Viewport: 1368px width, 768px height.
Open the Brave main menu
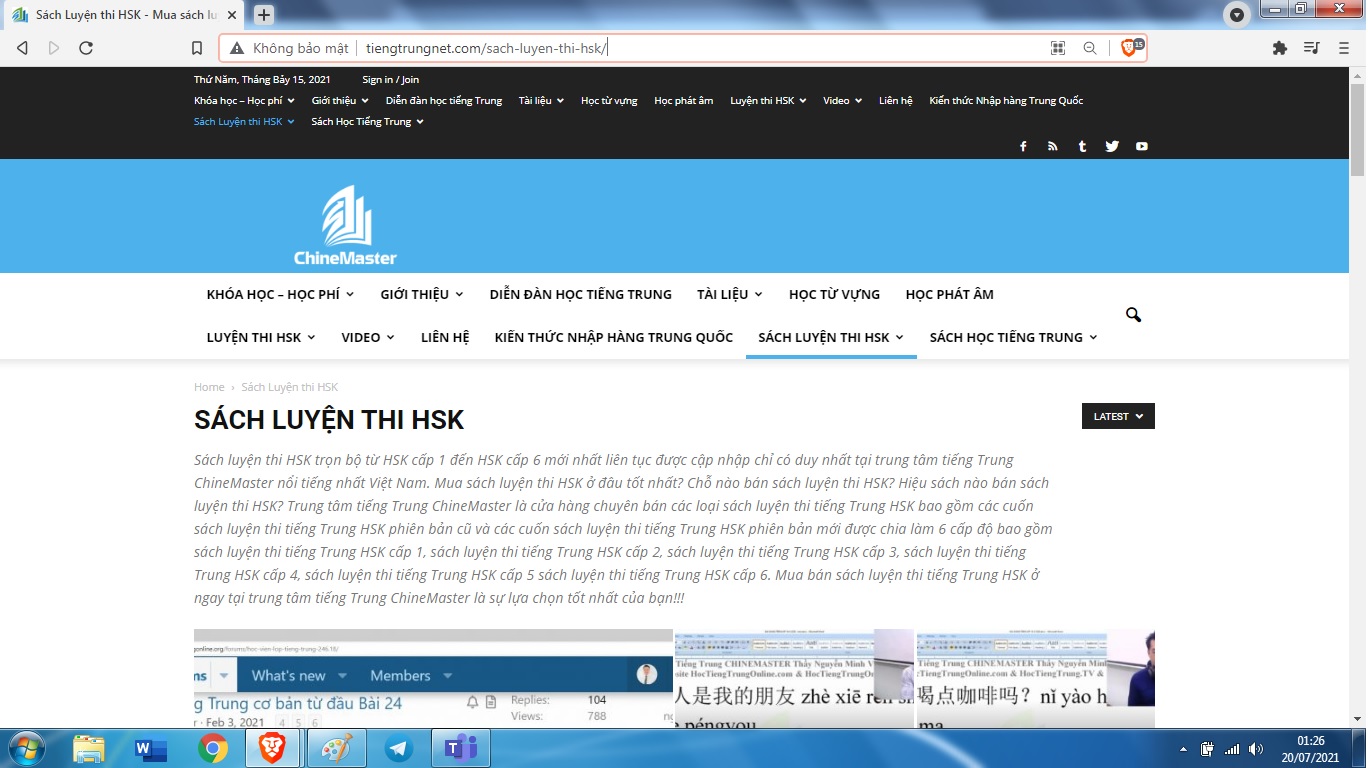coord(1343,48)
